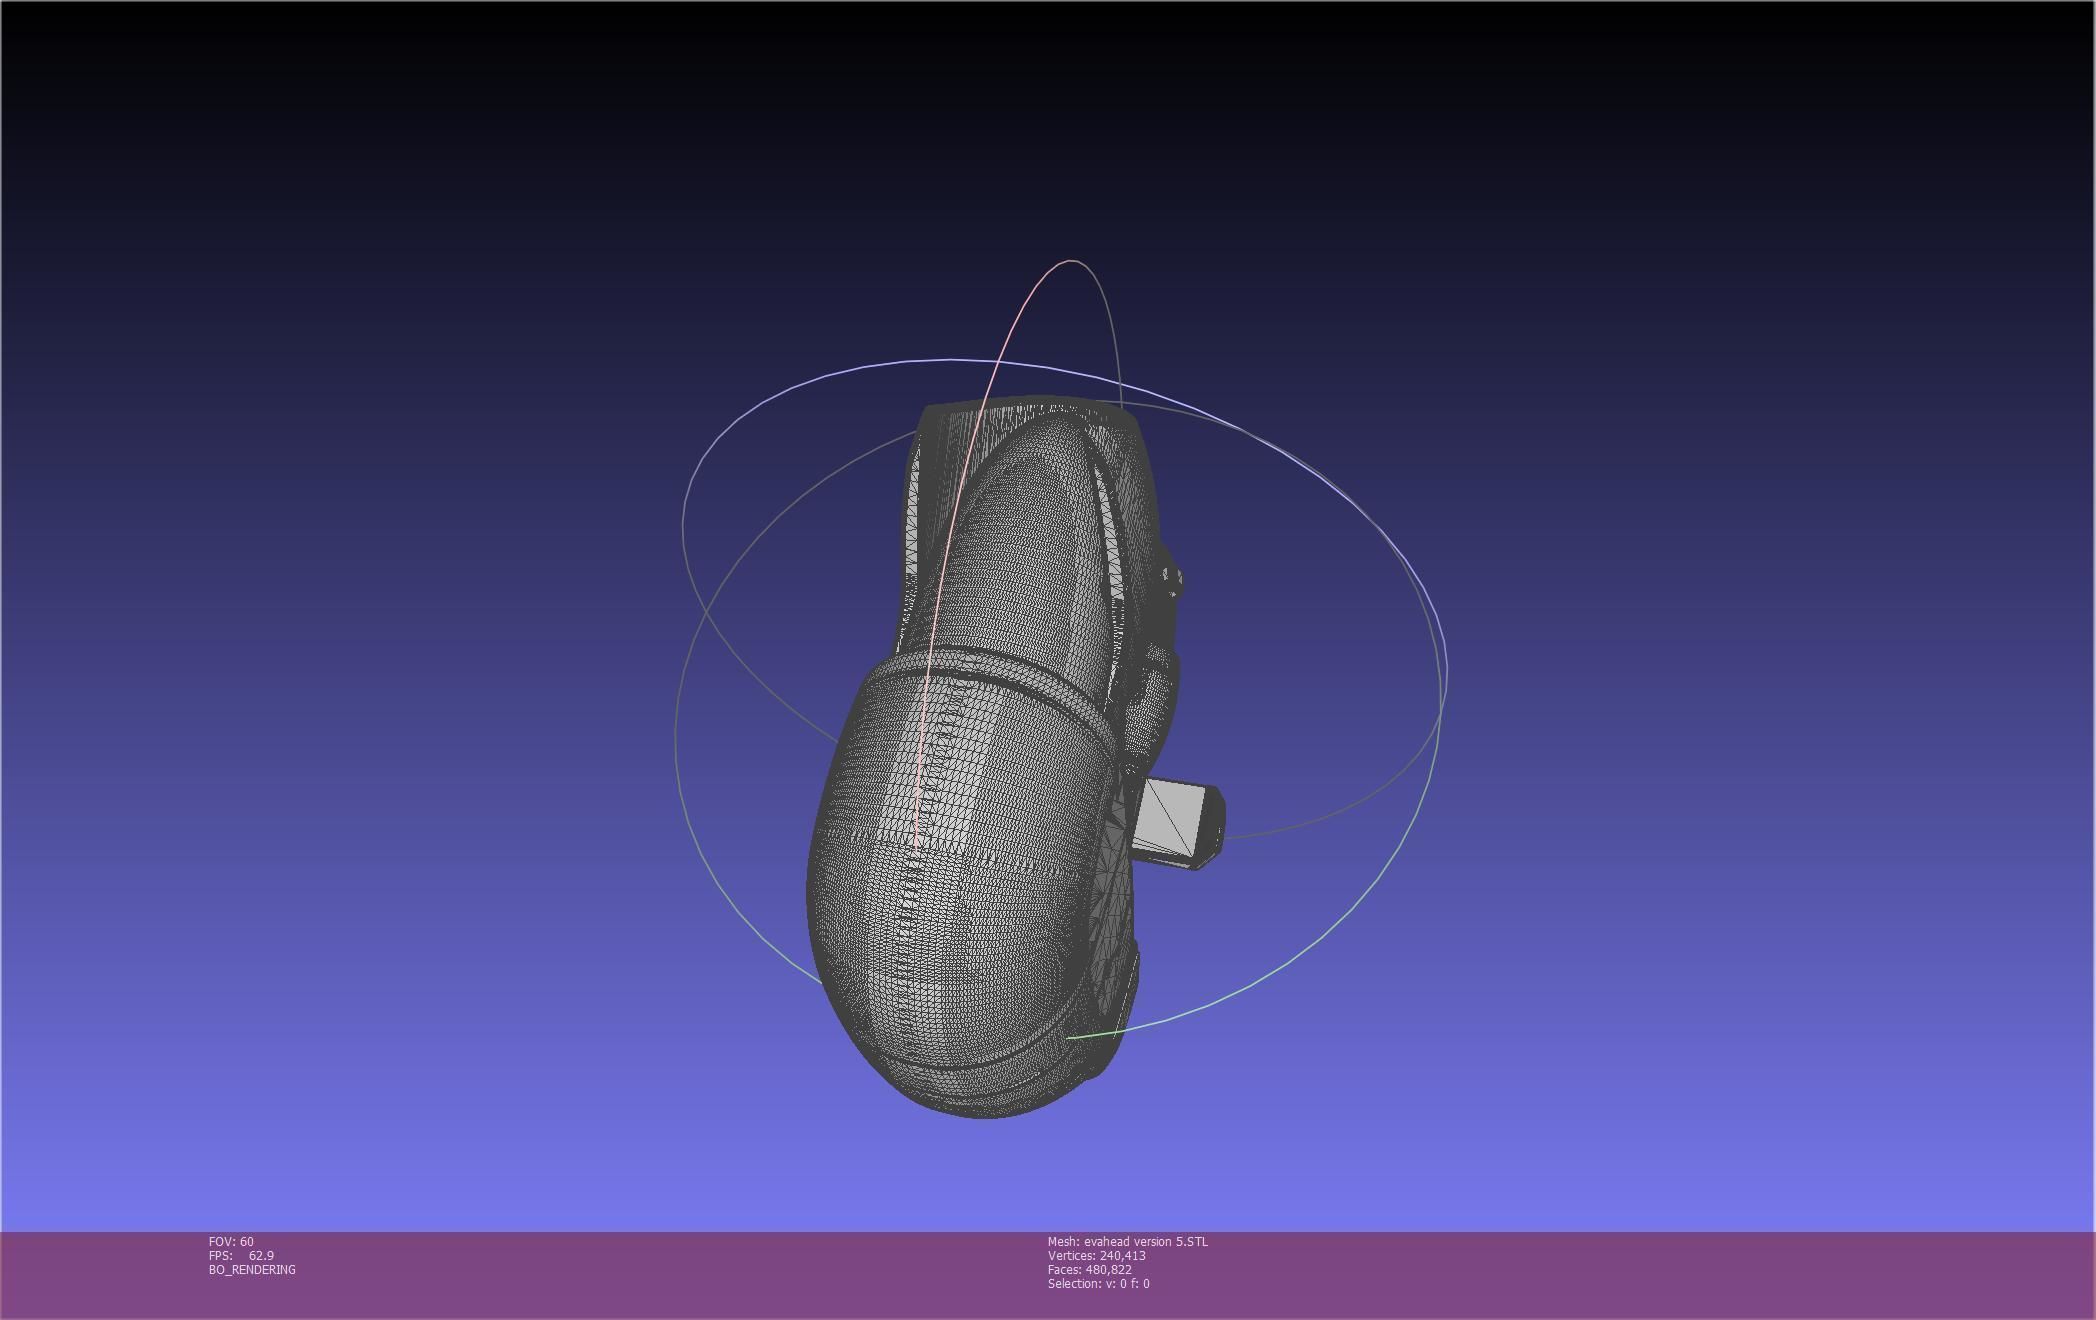Click the BO_RENDERING status label
The image size is (2096, 1320).
pyautogui.click(x=252, y=1269)
